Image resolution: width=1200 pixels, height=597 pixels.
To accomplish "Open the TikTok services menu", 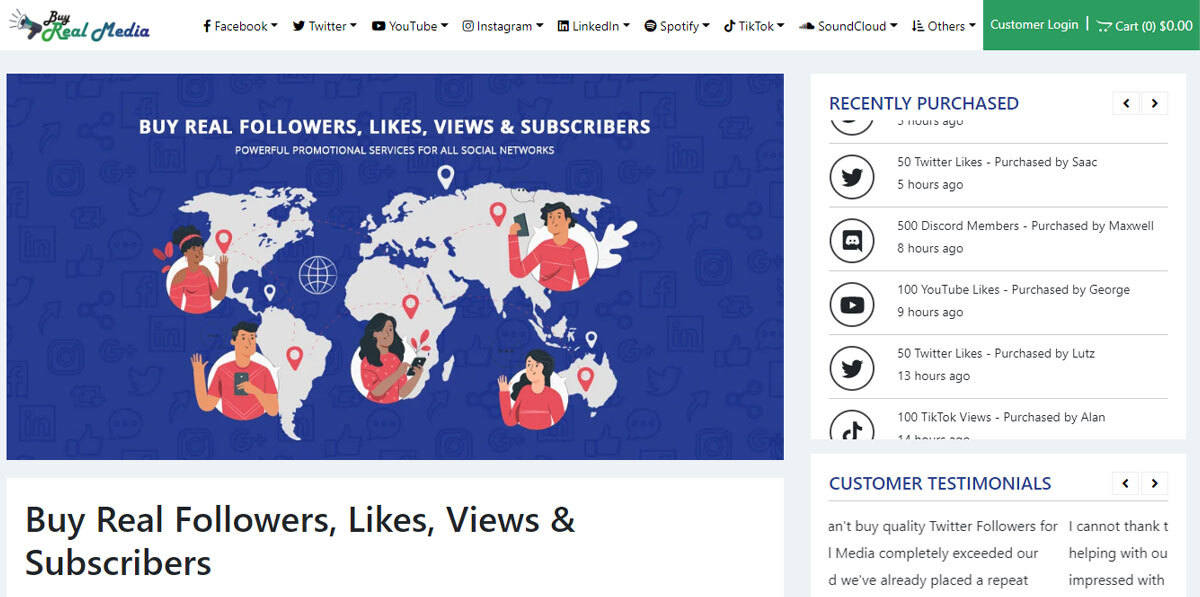I will pyautogui.click(x=753, y=26).
